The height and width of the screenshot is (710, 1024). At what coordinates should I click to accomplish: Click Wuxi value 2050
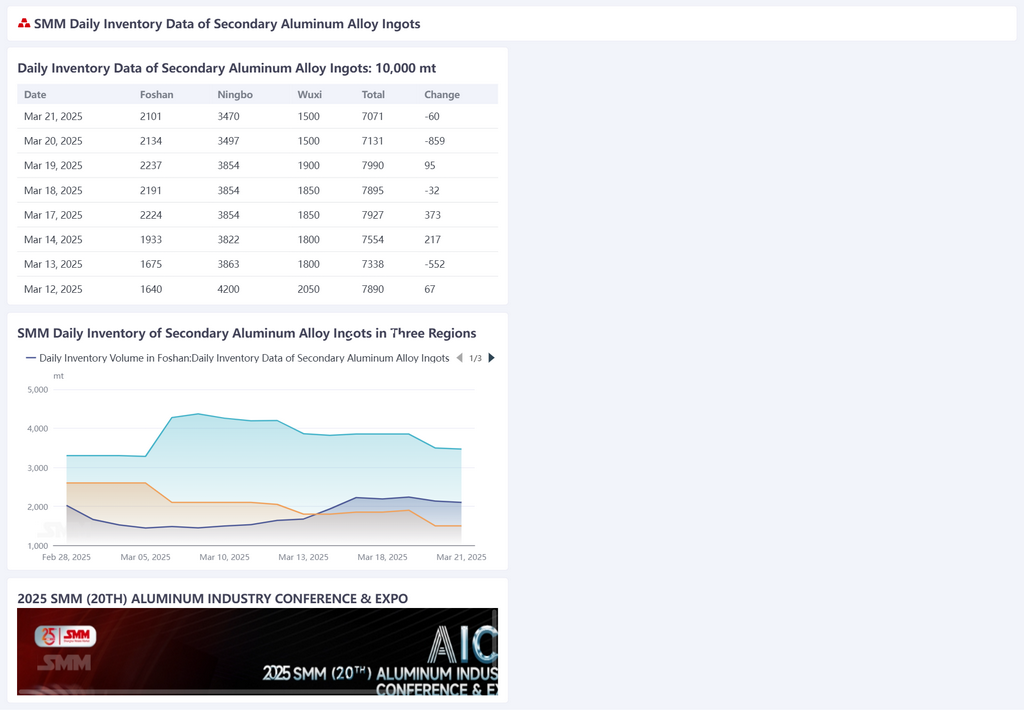click(x=309, y=289)
